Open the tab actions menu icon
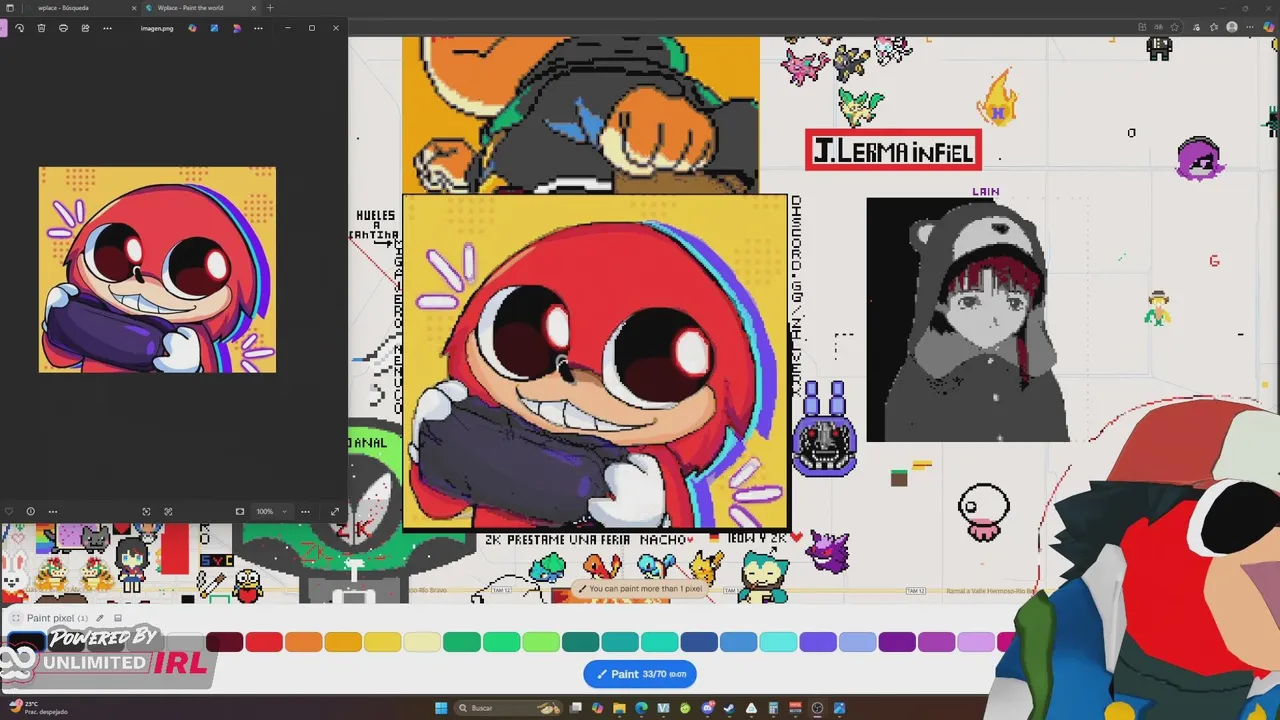The height and width of the screenshot is (720, 1280). [x=10, y=8]
